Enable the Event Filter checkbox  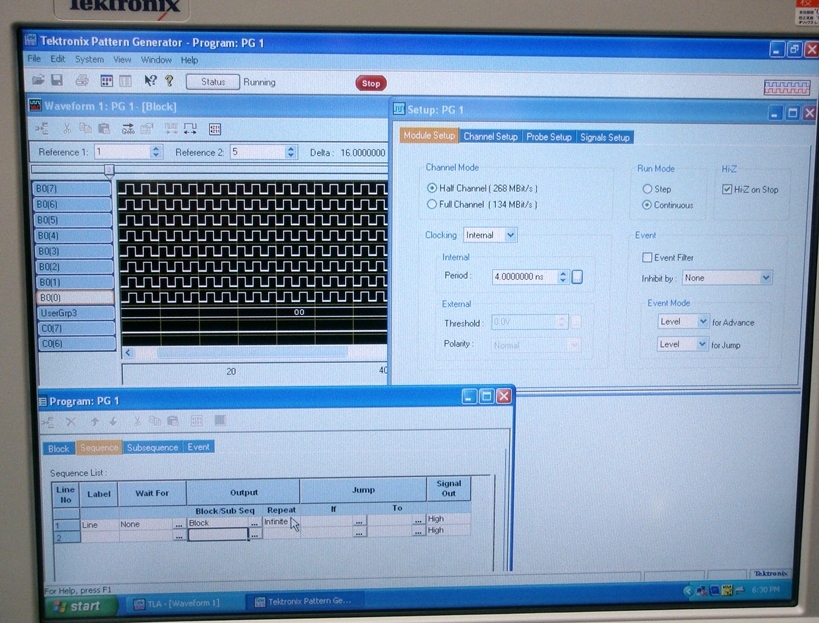647,257
